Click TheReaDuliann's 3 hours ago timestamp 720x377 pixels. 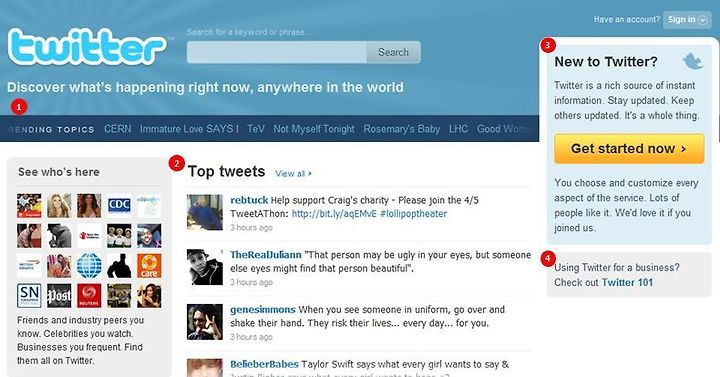(x=251, y=282)
